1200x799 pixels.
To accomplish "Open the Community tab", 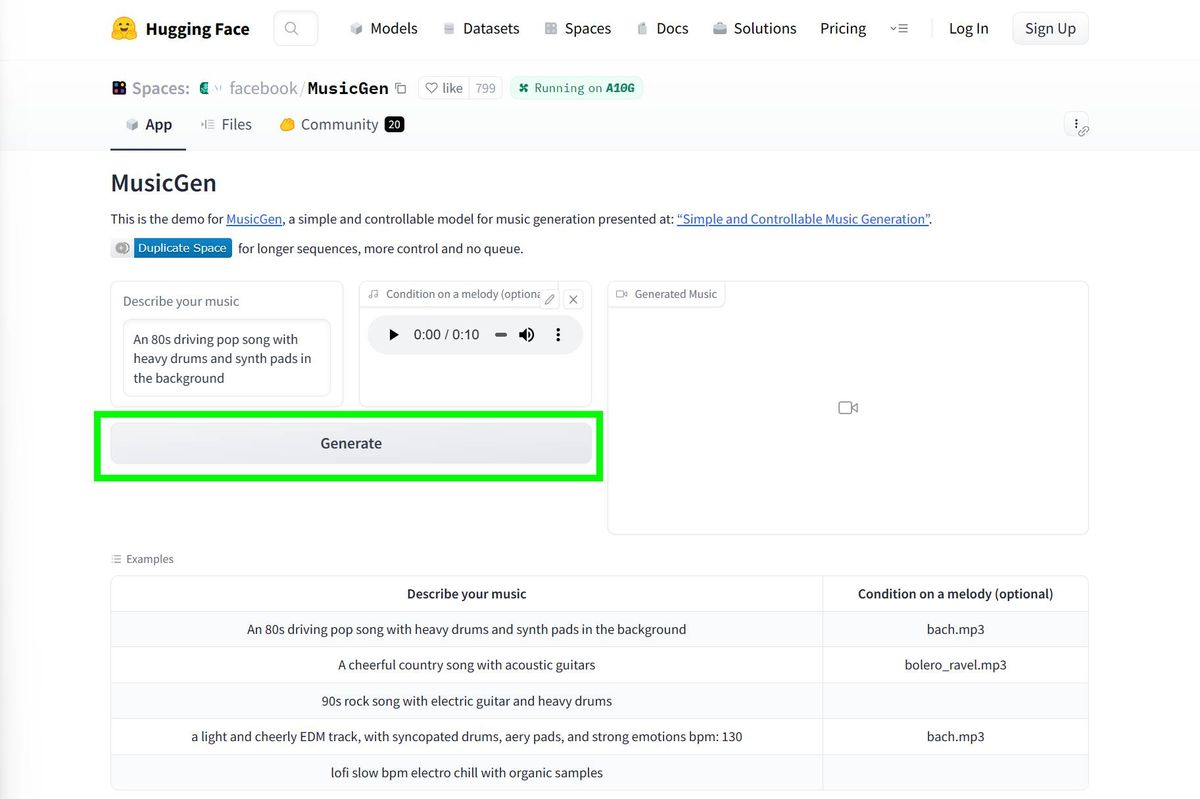I will click(x=340, y=125).
